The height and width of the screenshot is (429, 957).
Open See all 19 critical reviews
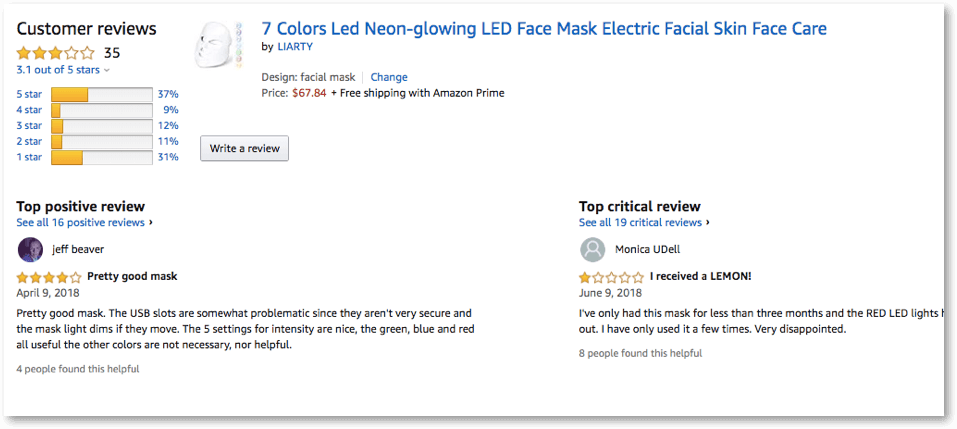click(644, 222)
